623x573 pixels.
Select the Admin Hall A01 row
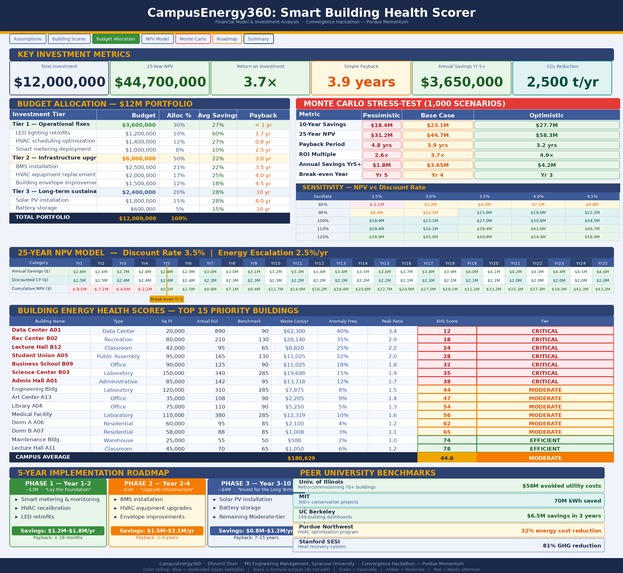312,381
